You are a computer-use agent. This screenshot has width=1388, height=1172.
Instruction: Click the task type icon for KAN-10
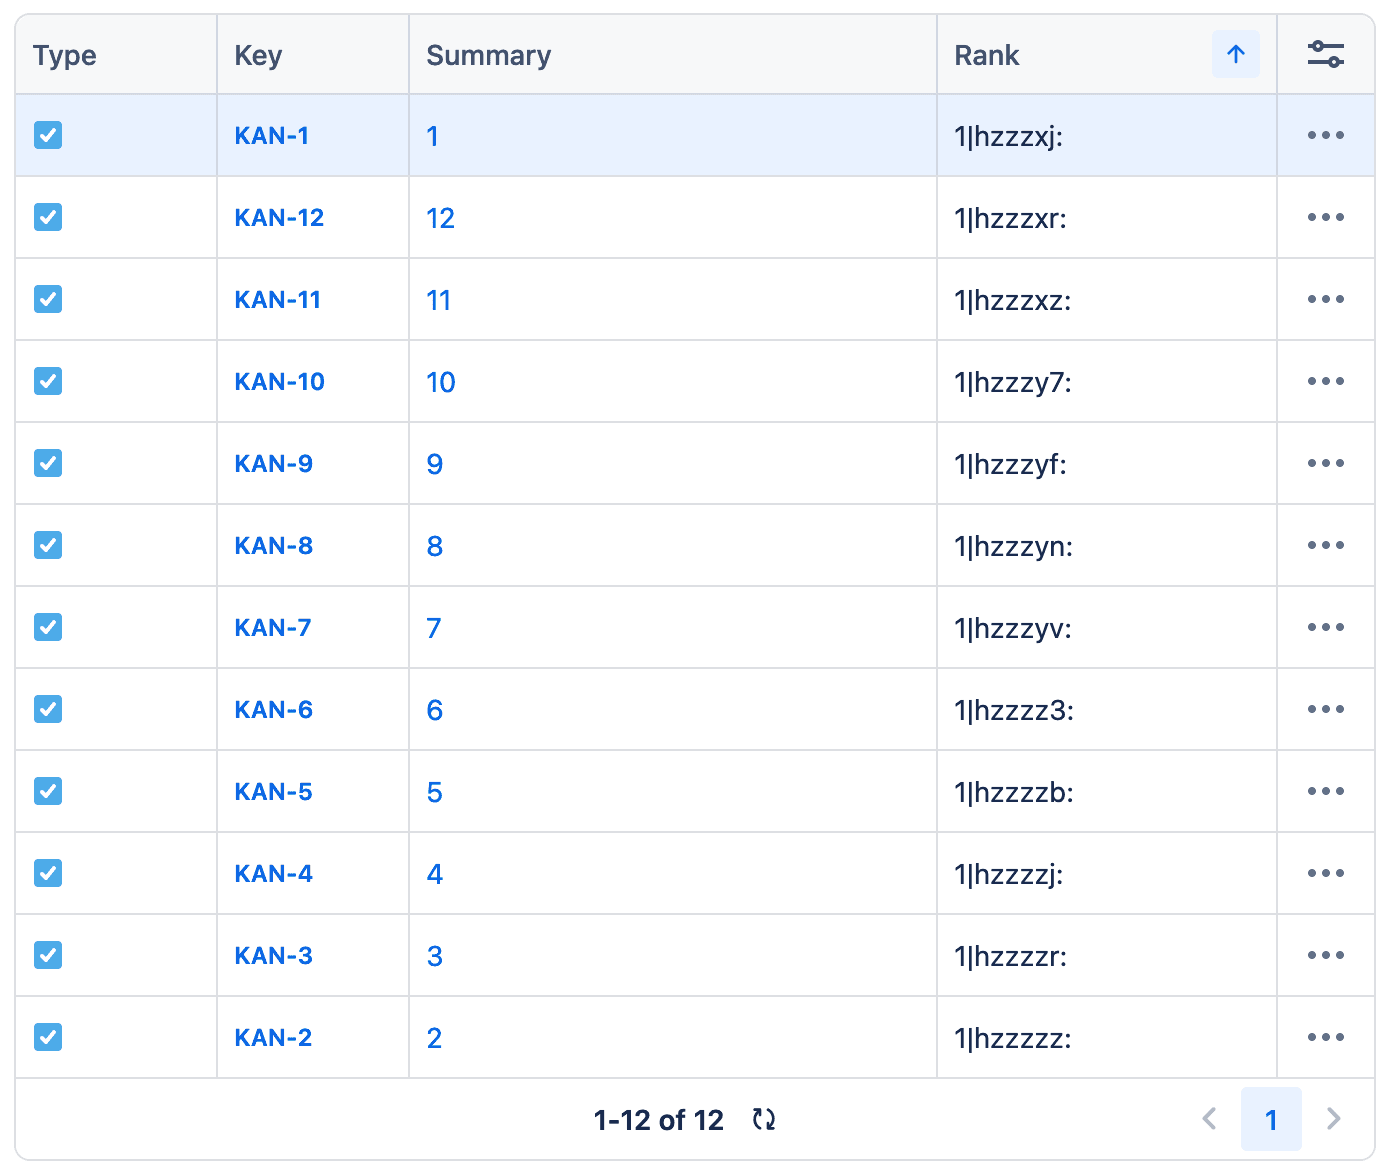[48, 381]
